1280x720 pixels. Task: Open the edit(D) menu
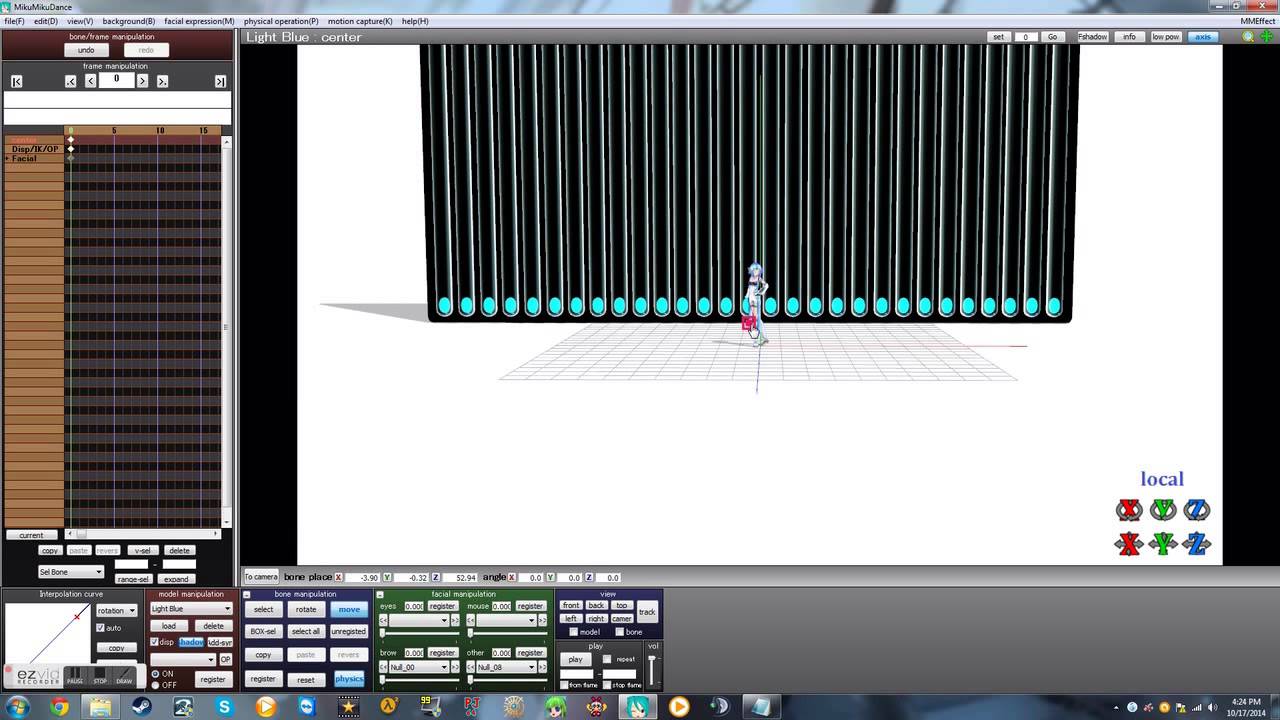point(45,21)
